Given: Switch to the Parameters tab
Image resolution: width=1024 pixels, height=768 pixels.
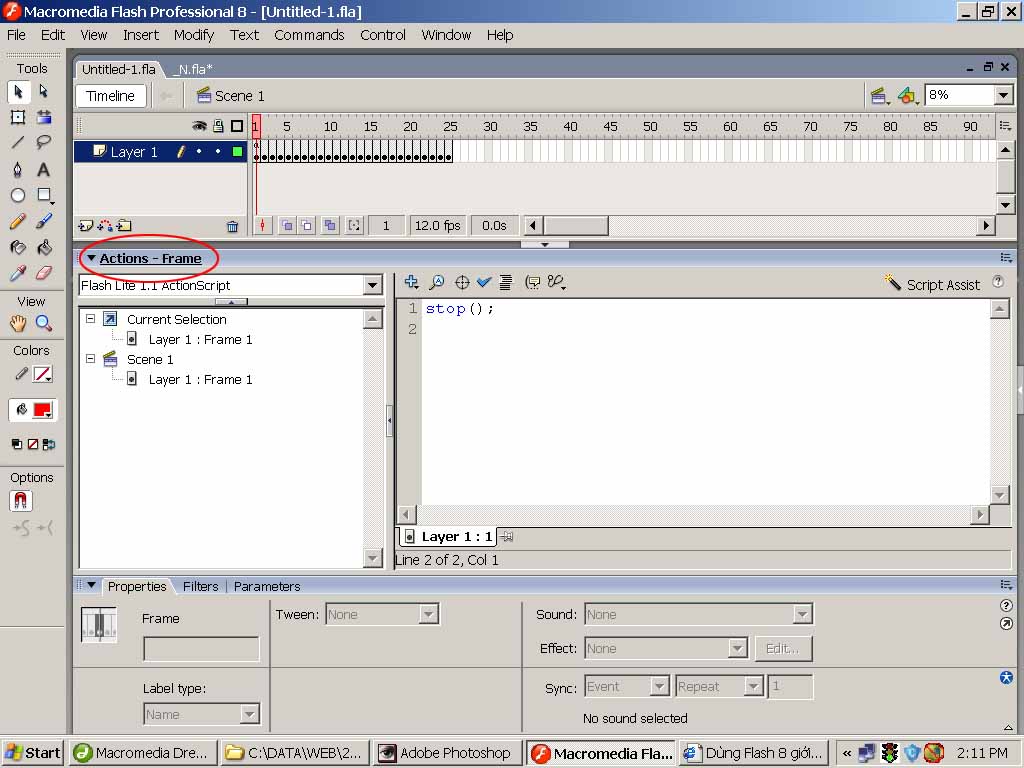Looking at the screenshot, I should [267, 586].
